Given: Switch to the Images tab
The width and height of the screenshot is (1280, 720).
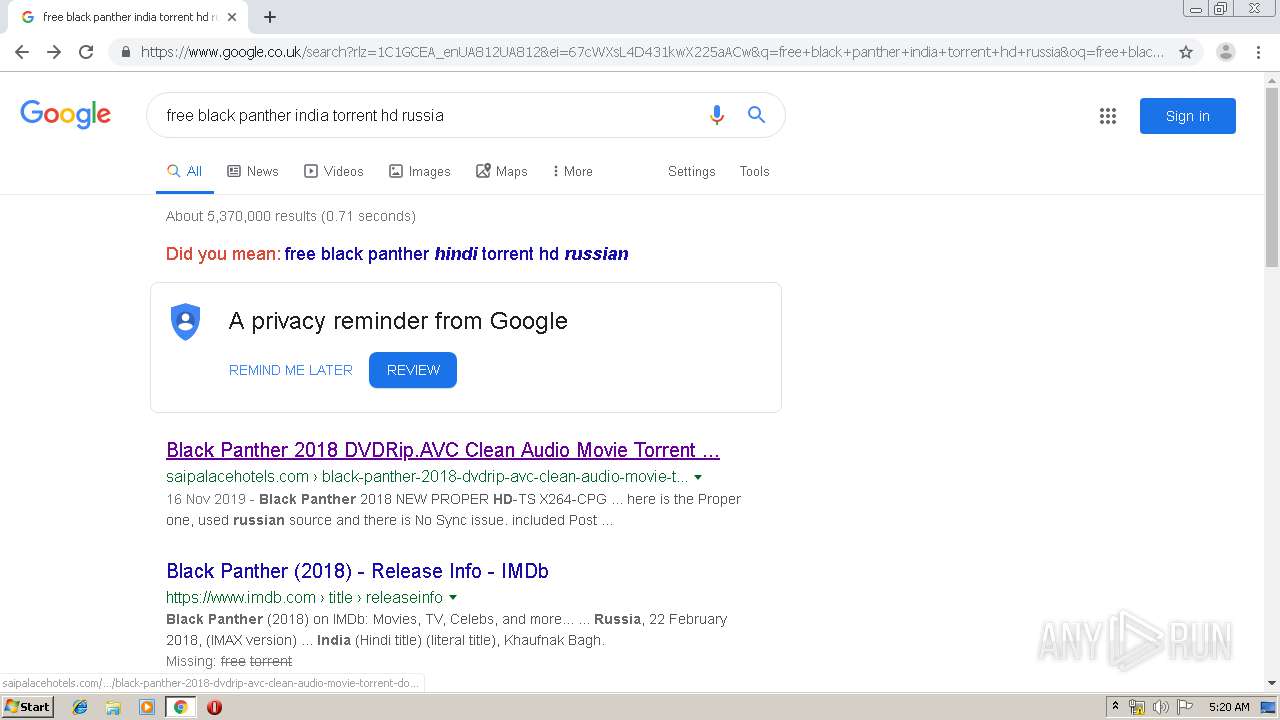Looking at the screenshot, I should (420, 171).
